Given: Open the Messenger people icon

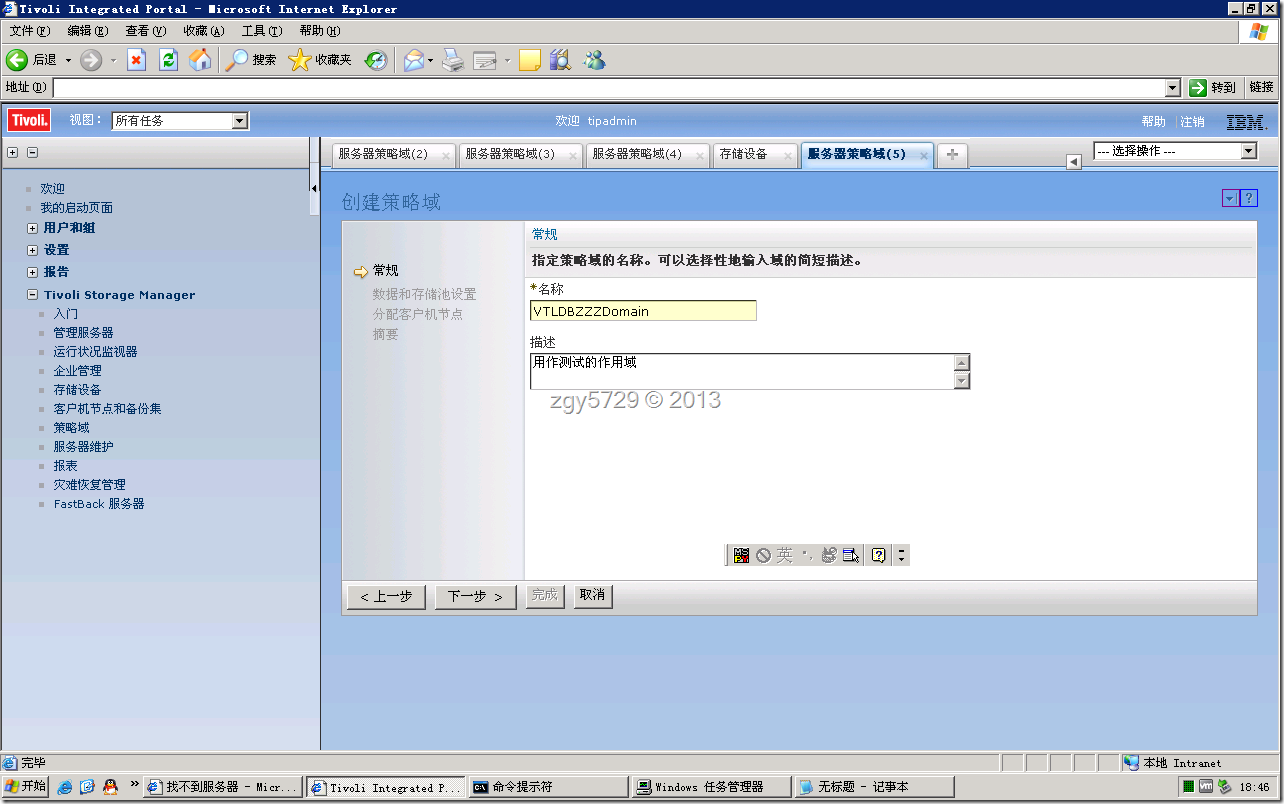Looking at the screenshot, I should coord(595,60).
